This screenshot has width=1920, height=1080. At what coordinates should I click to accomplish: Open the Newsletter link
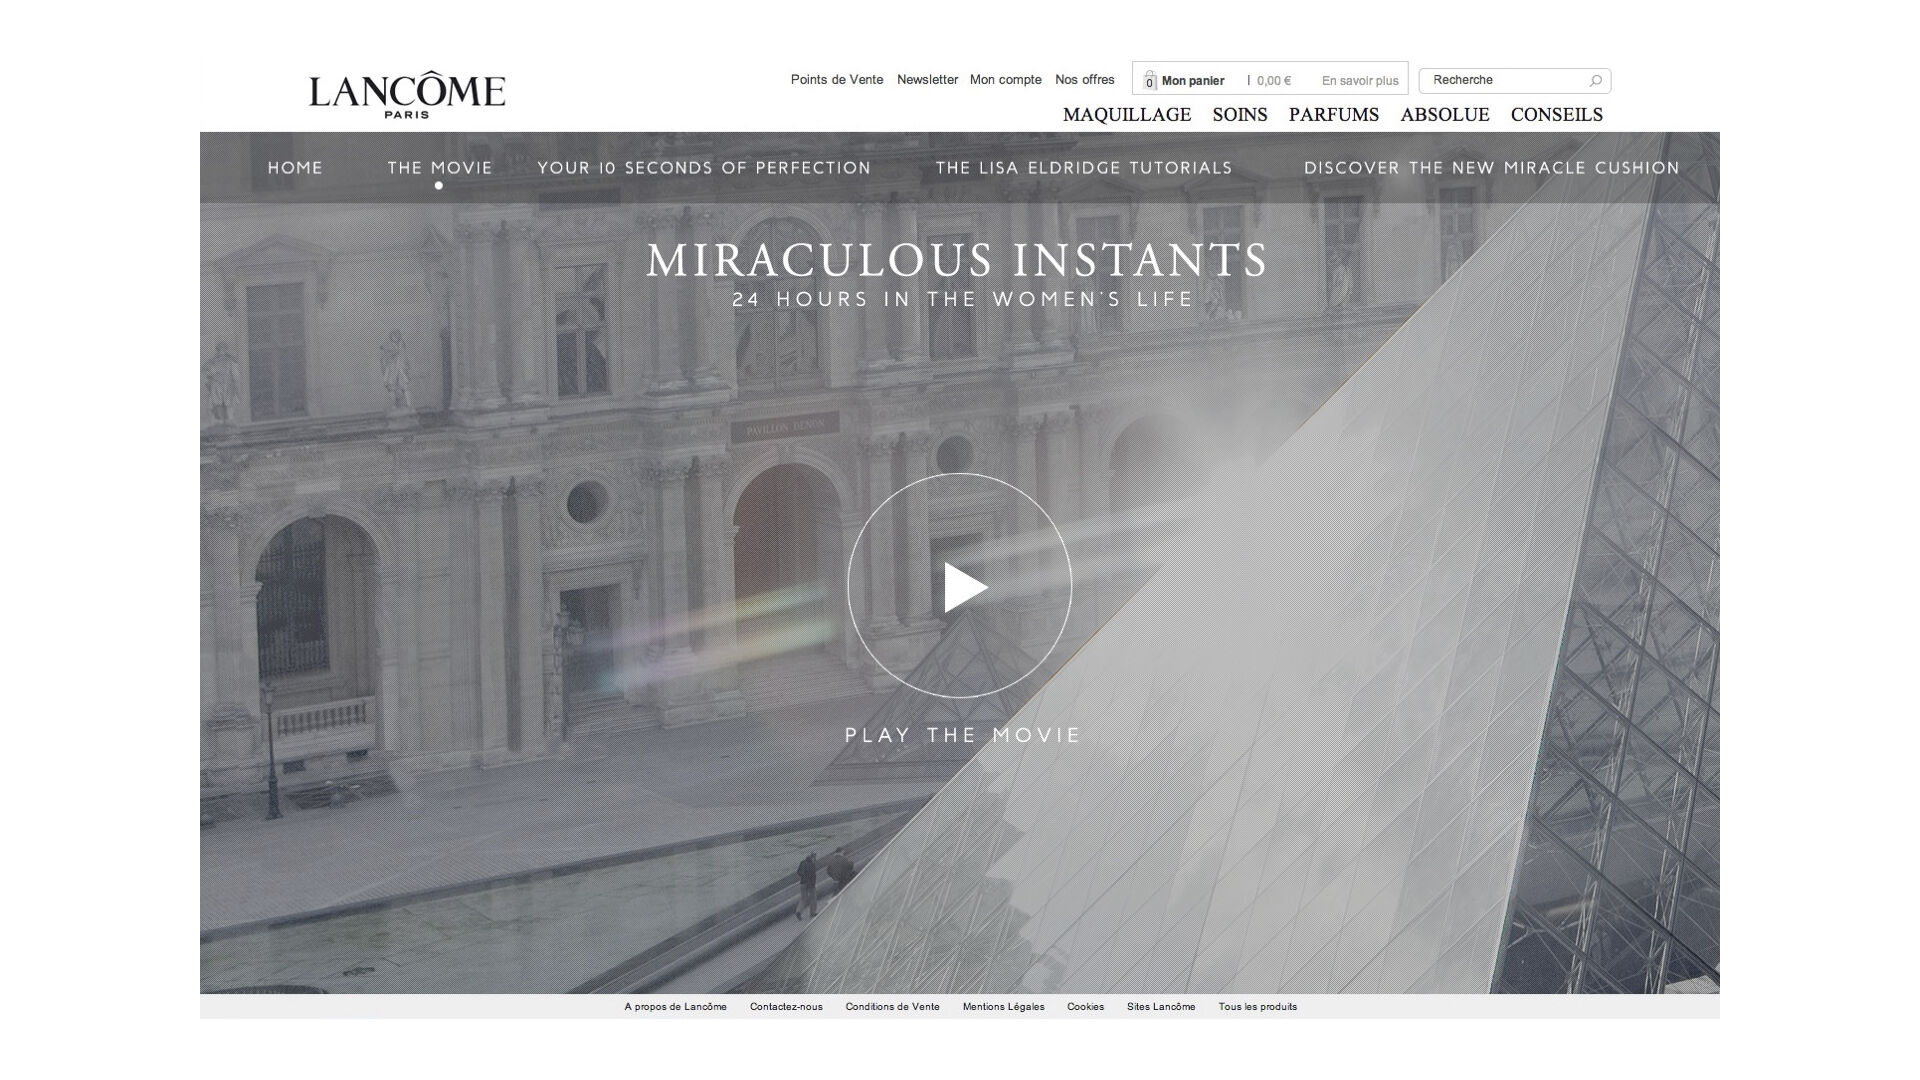927,80
